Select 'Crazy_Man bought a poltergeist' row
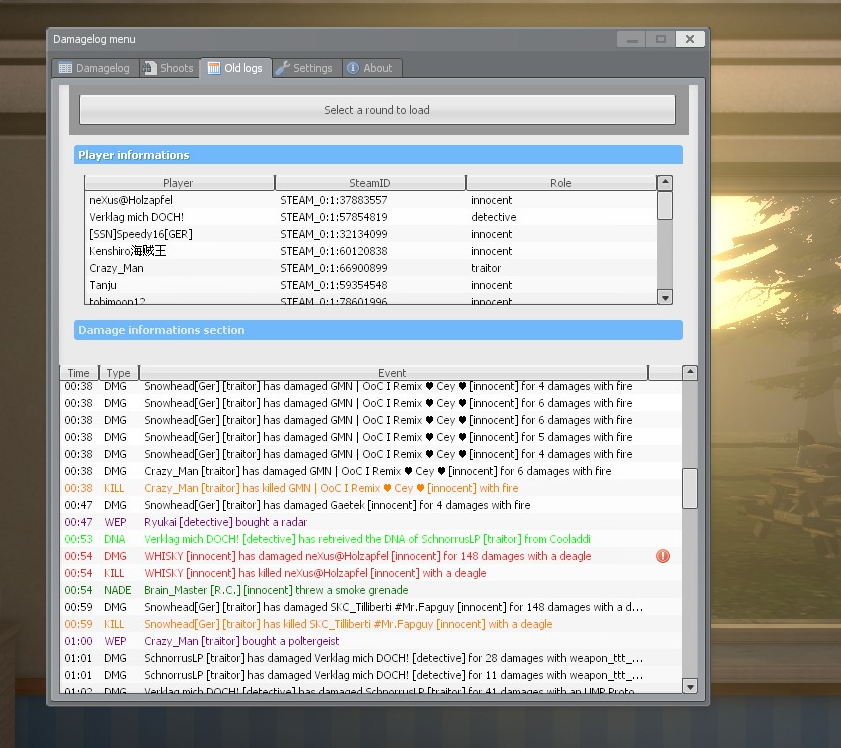The width and height of the screenshot is (841, 748). tap(371, 641)
